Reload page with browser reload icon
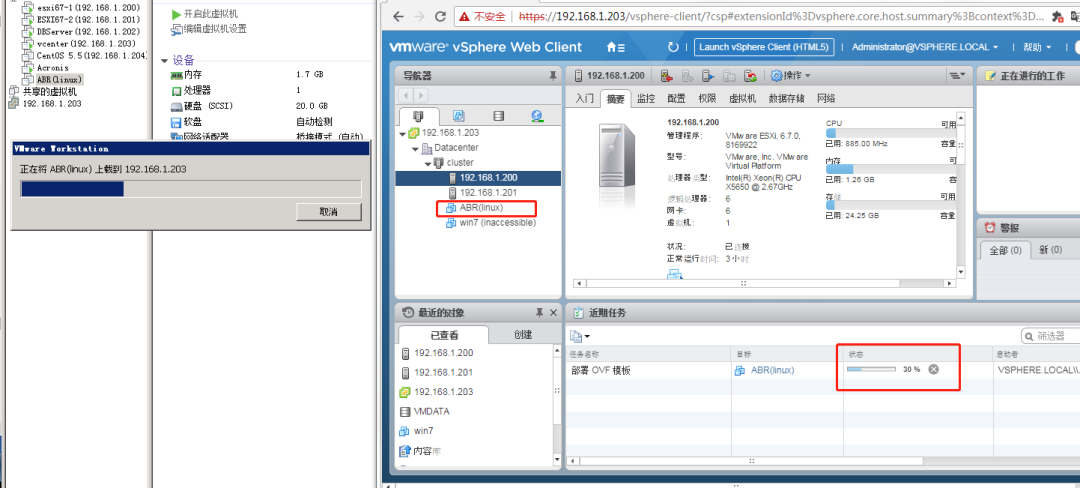Screen dimensions: 1080x488 (x=441, y=17)
